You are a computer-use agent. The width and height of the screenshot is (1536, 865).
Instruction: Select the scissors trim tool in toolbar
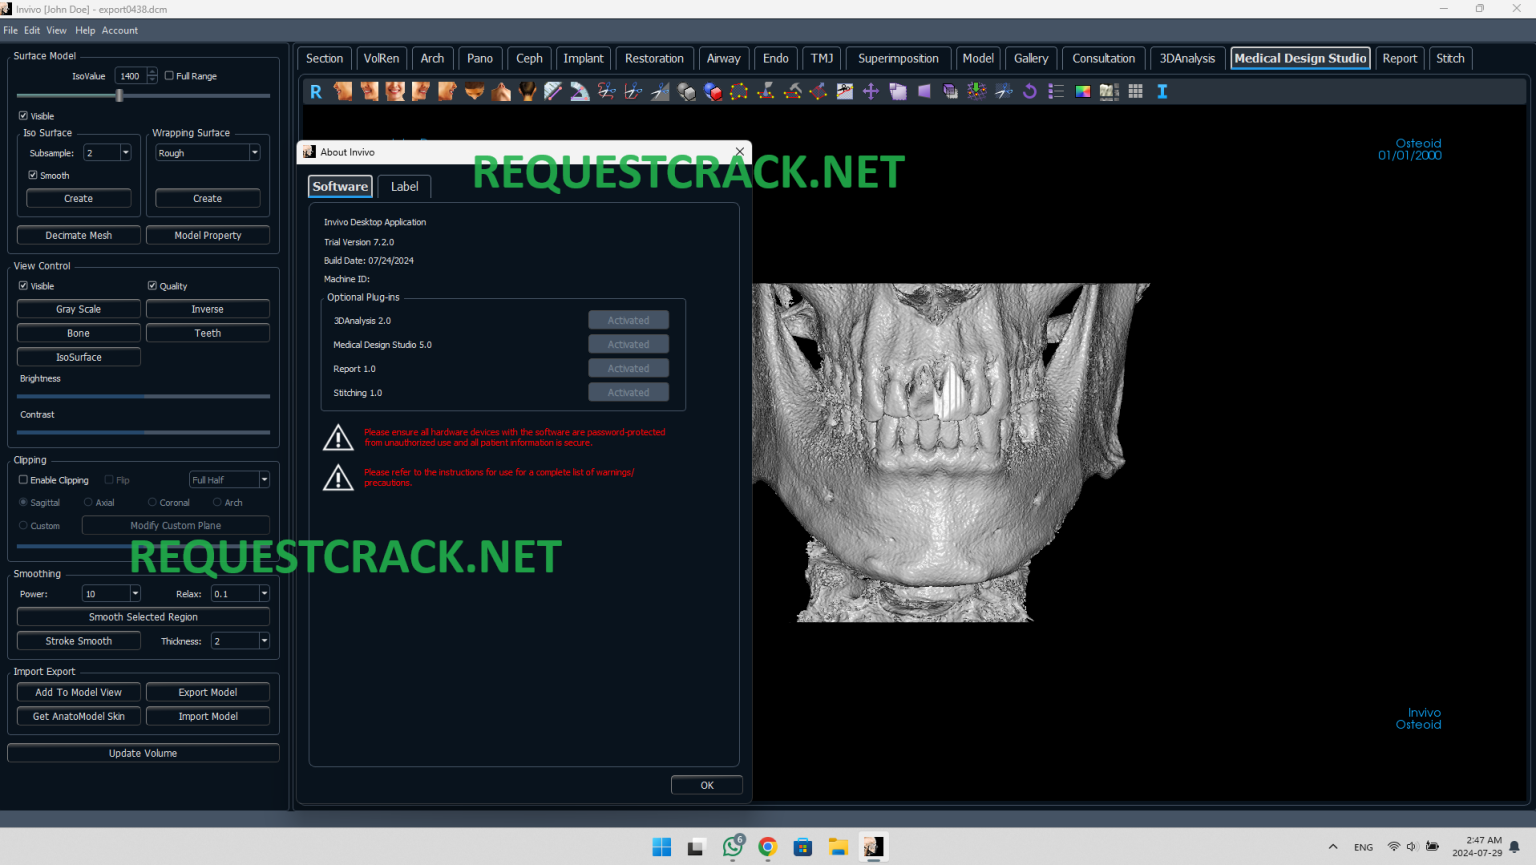click(607, 91)
